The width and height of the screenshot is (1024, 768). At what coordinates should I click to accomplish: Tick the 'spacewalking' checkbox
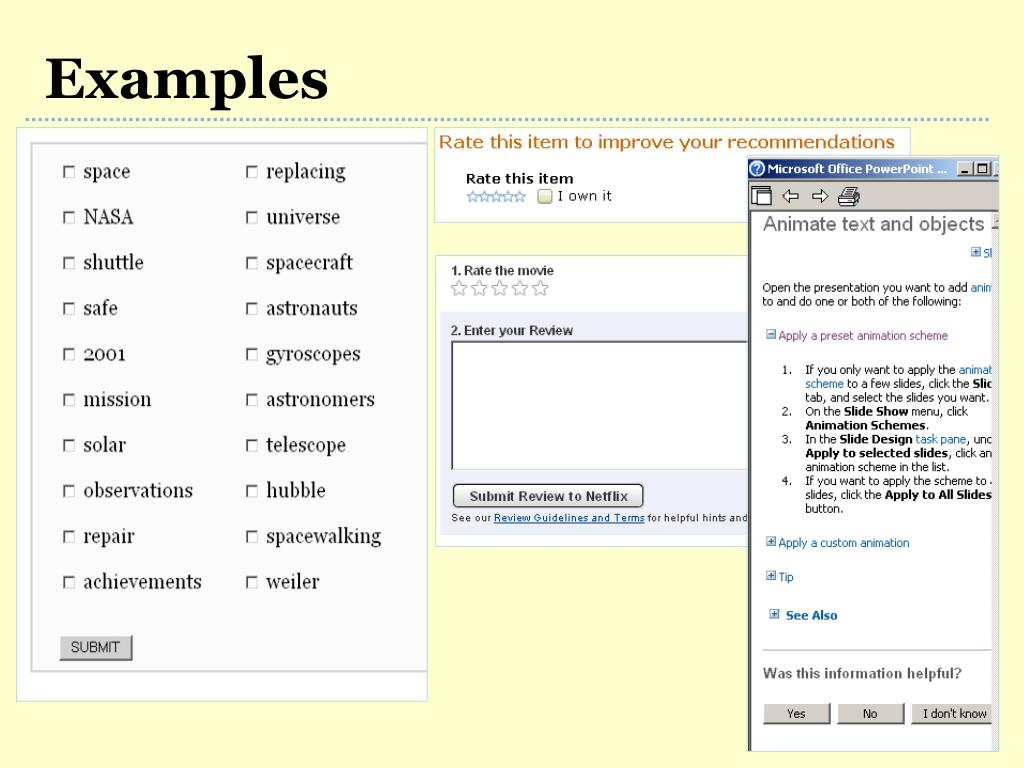[251, 537]
